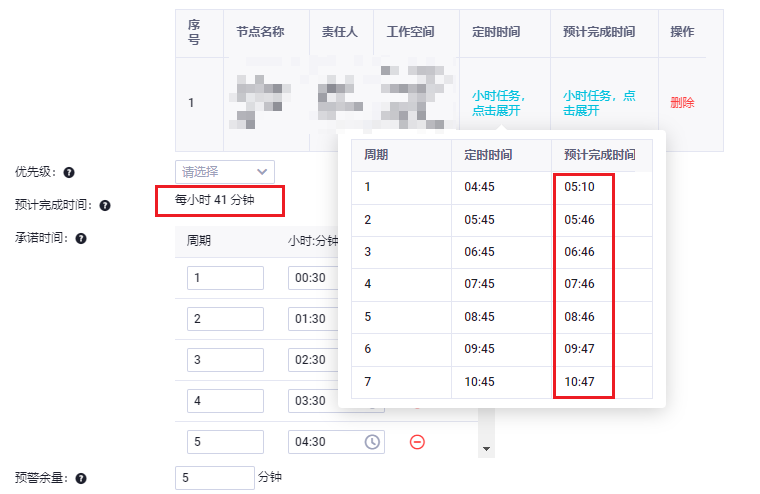The height and width of the screenshot is (494, 760).
Task: Click the 每小时 41 分钟 text
Action: [215, 200]
